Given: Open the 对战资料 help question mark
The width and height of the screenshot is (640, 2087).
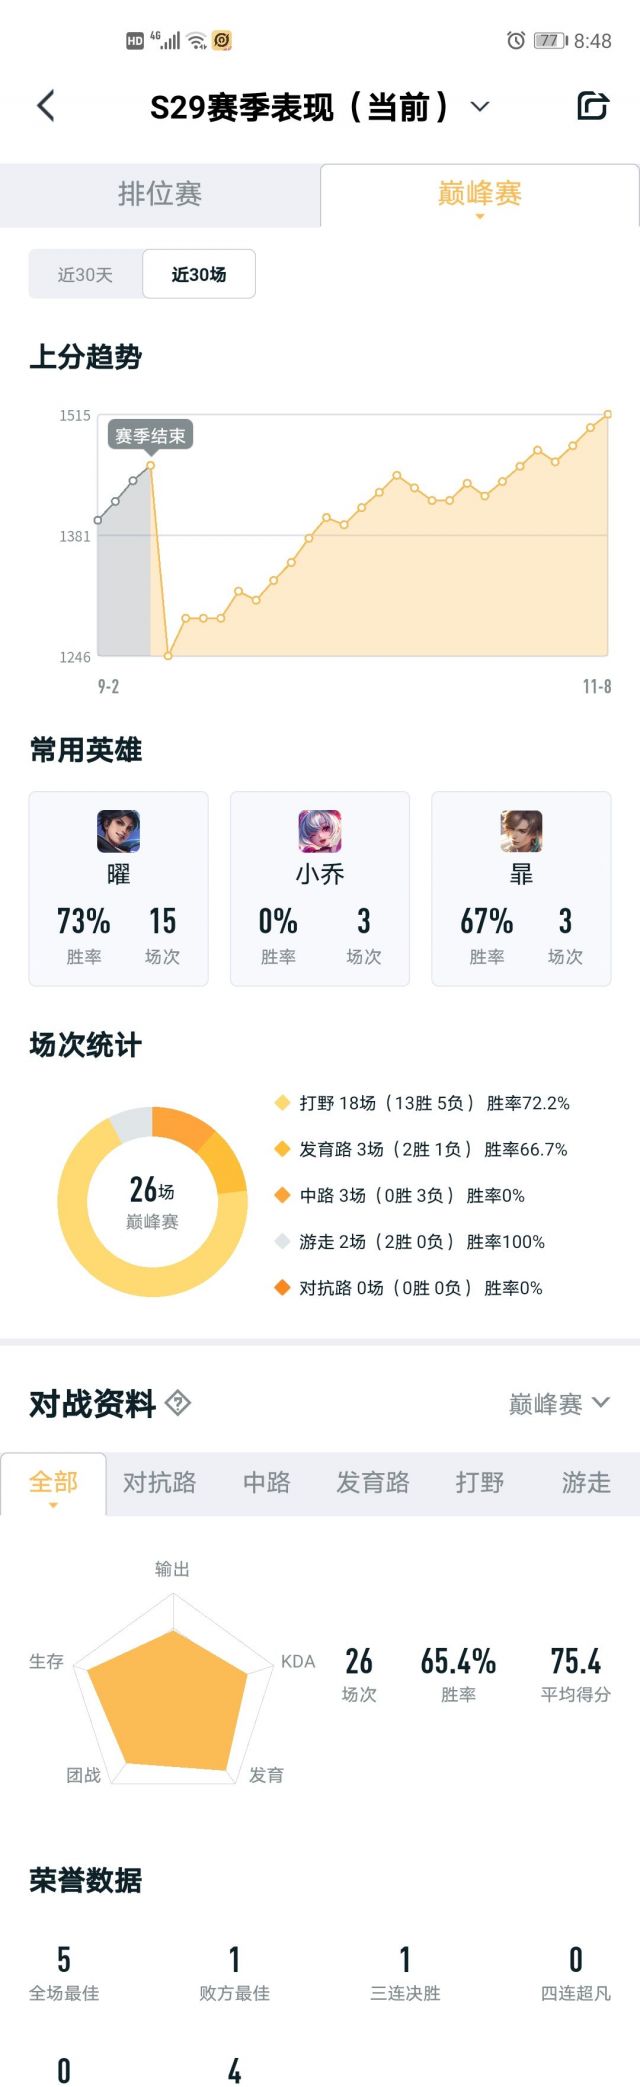Looking at the screenshot, I should [176, 1403].
